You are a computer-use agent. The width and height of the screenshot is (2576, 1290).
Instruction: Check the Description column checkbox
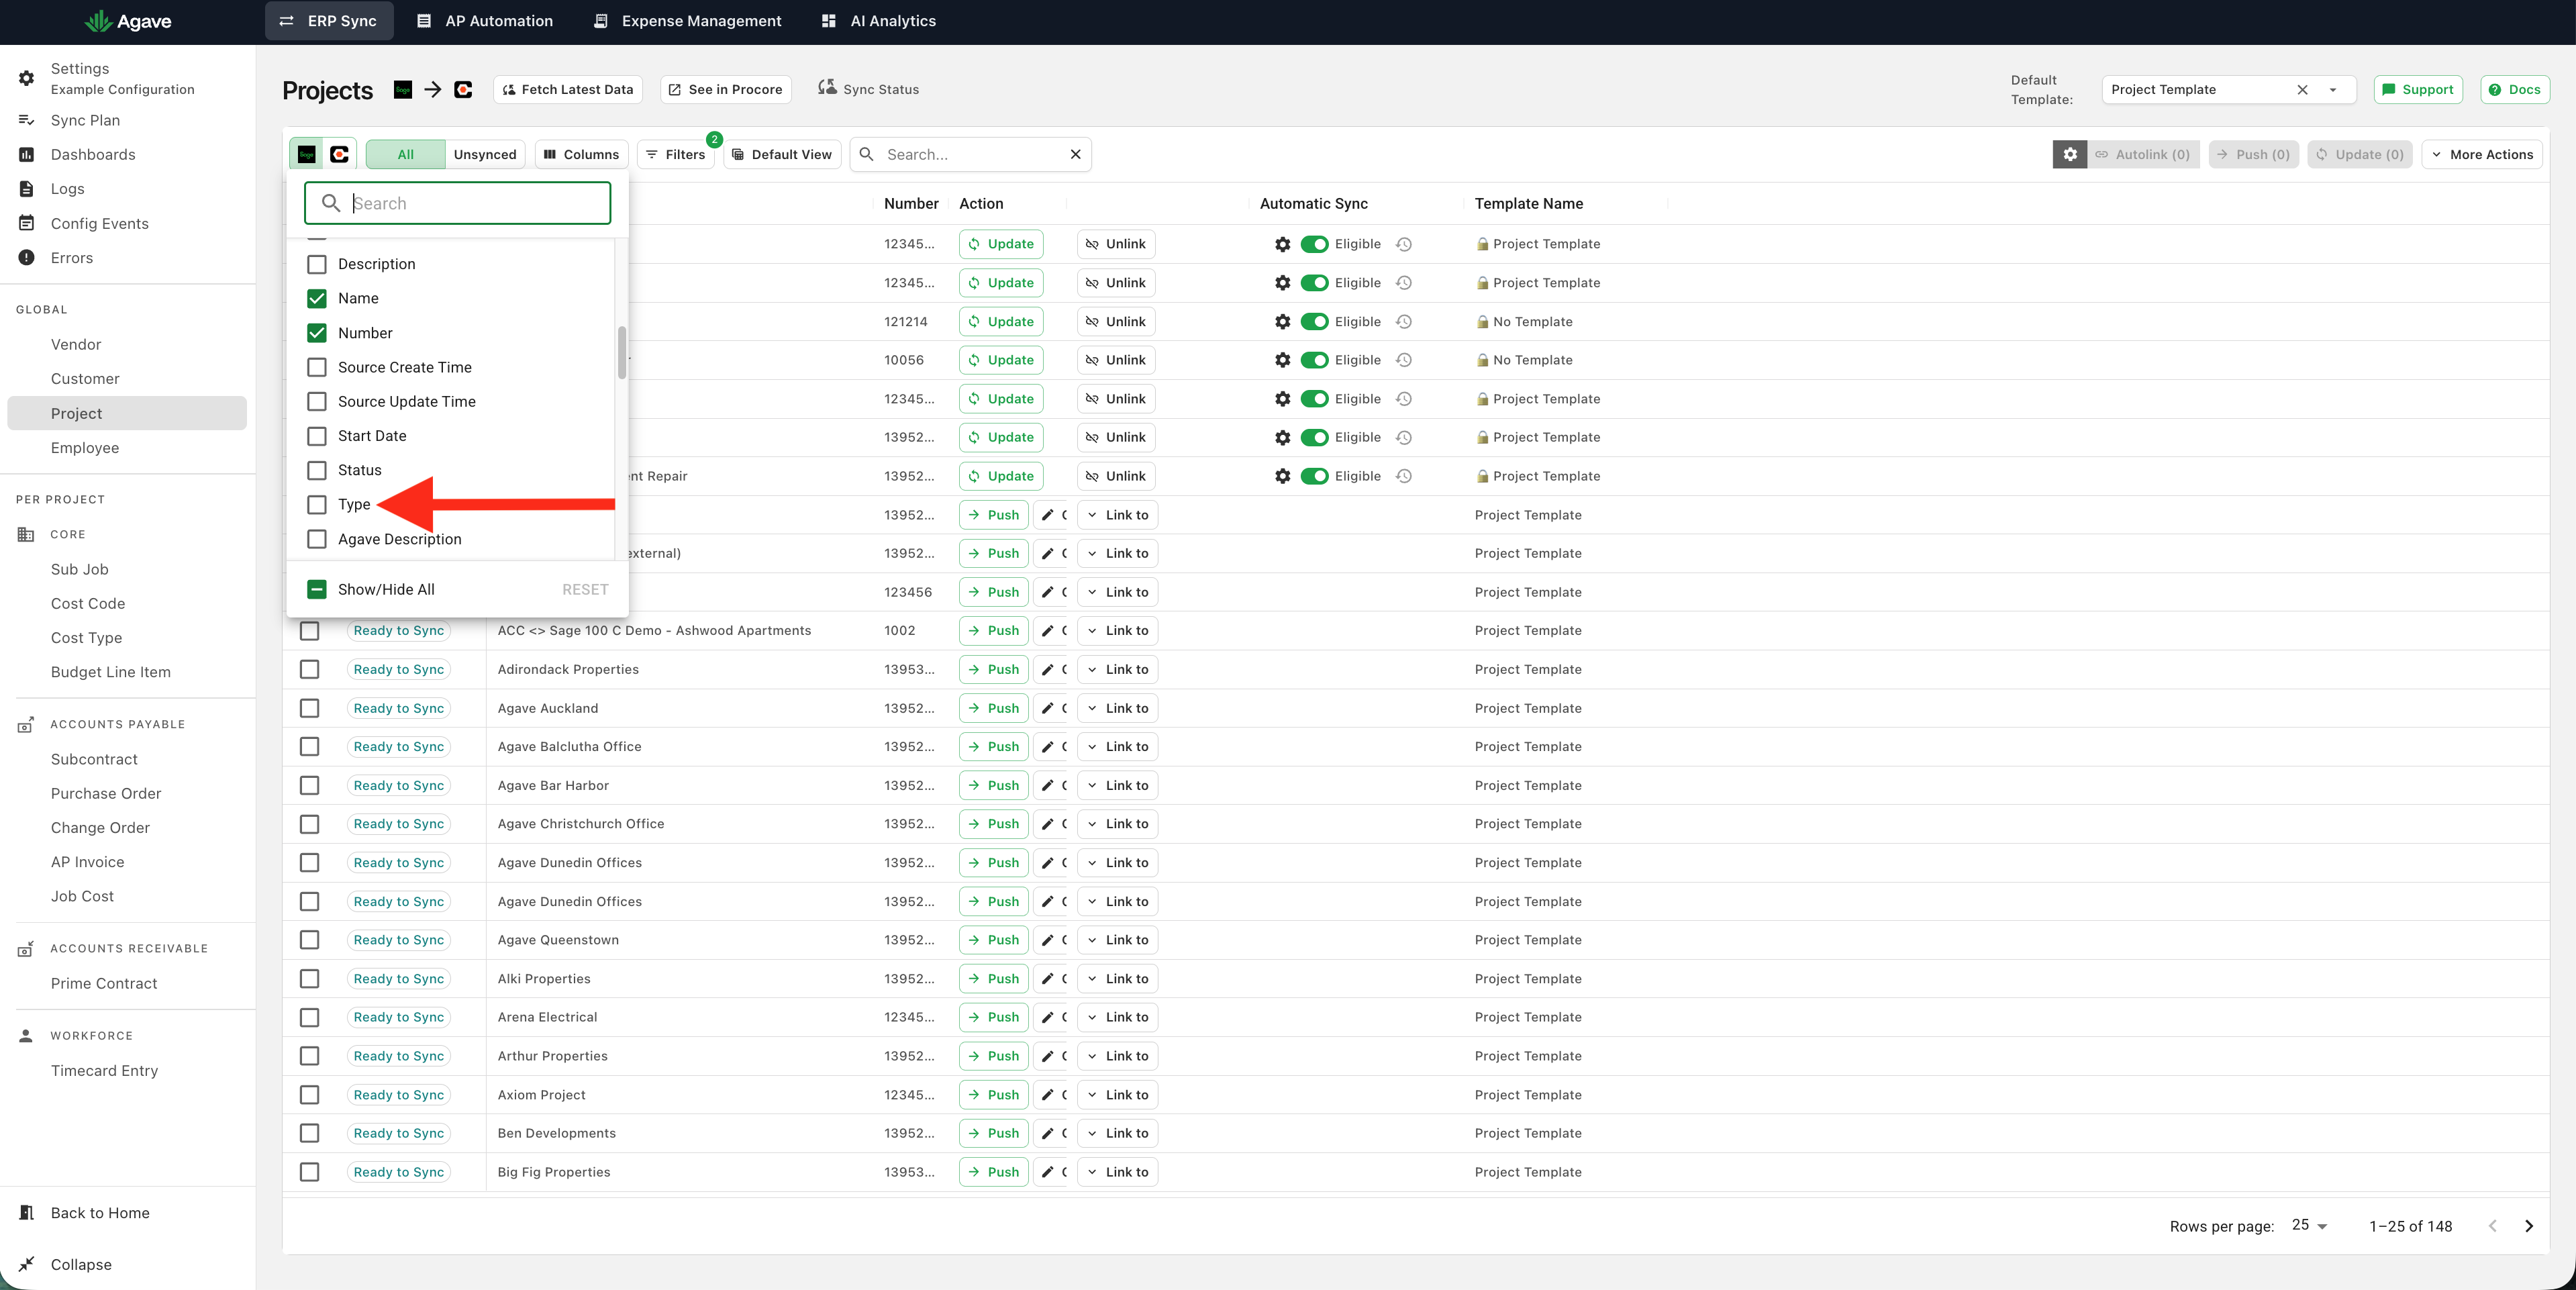point(317,264)
